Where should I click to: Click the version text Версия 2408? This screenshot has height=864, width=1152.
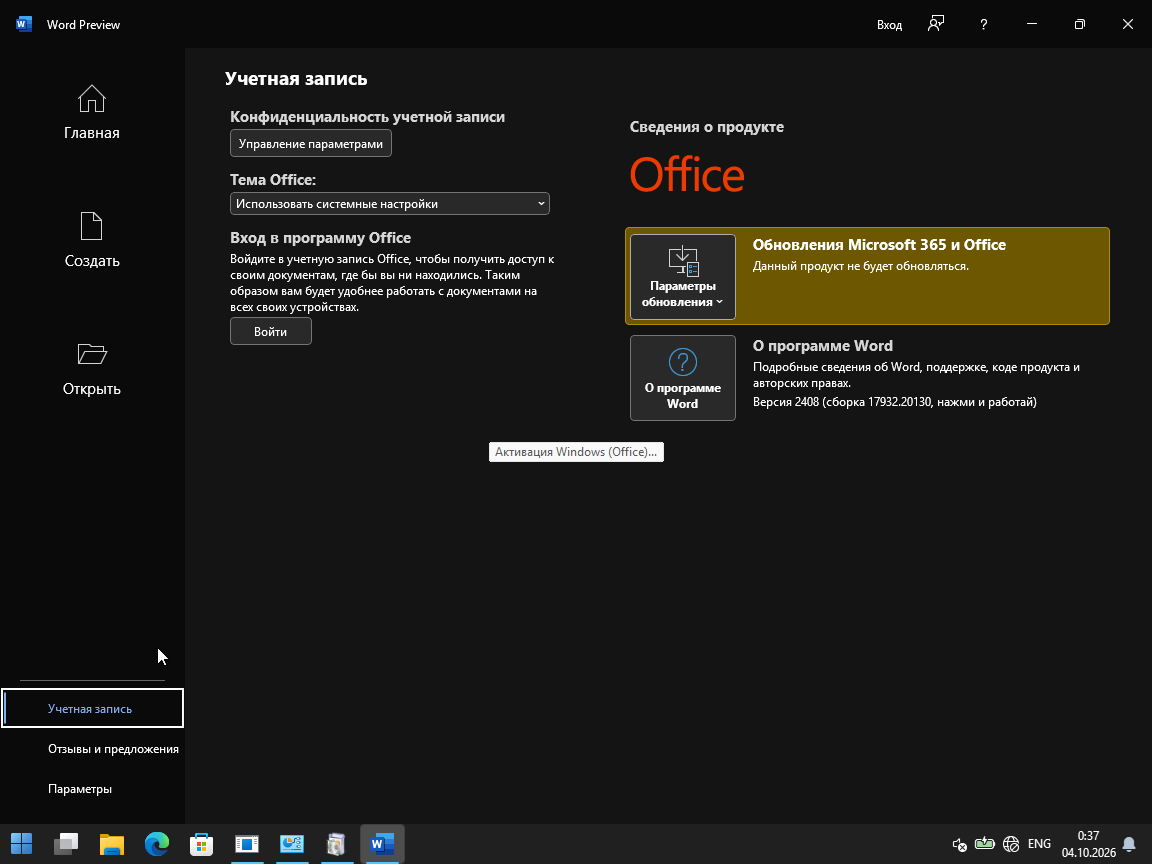pyautogui.click(x=895, y=402)
